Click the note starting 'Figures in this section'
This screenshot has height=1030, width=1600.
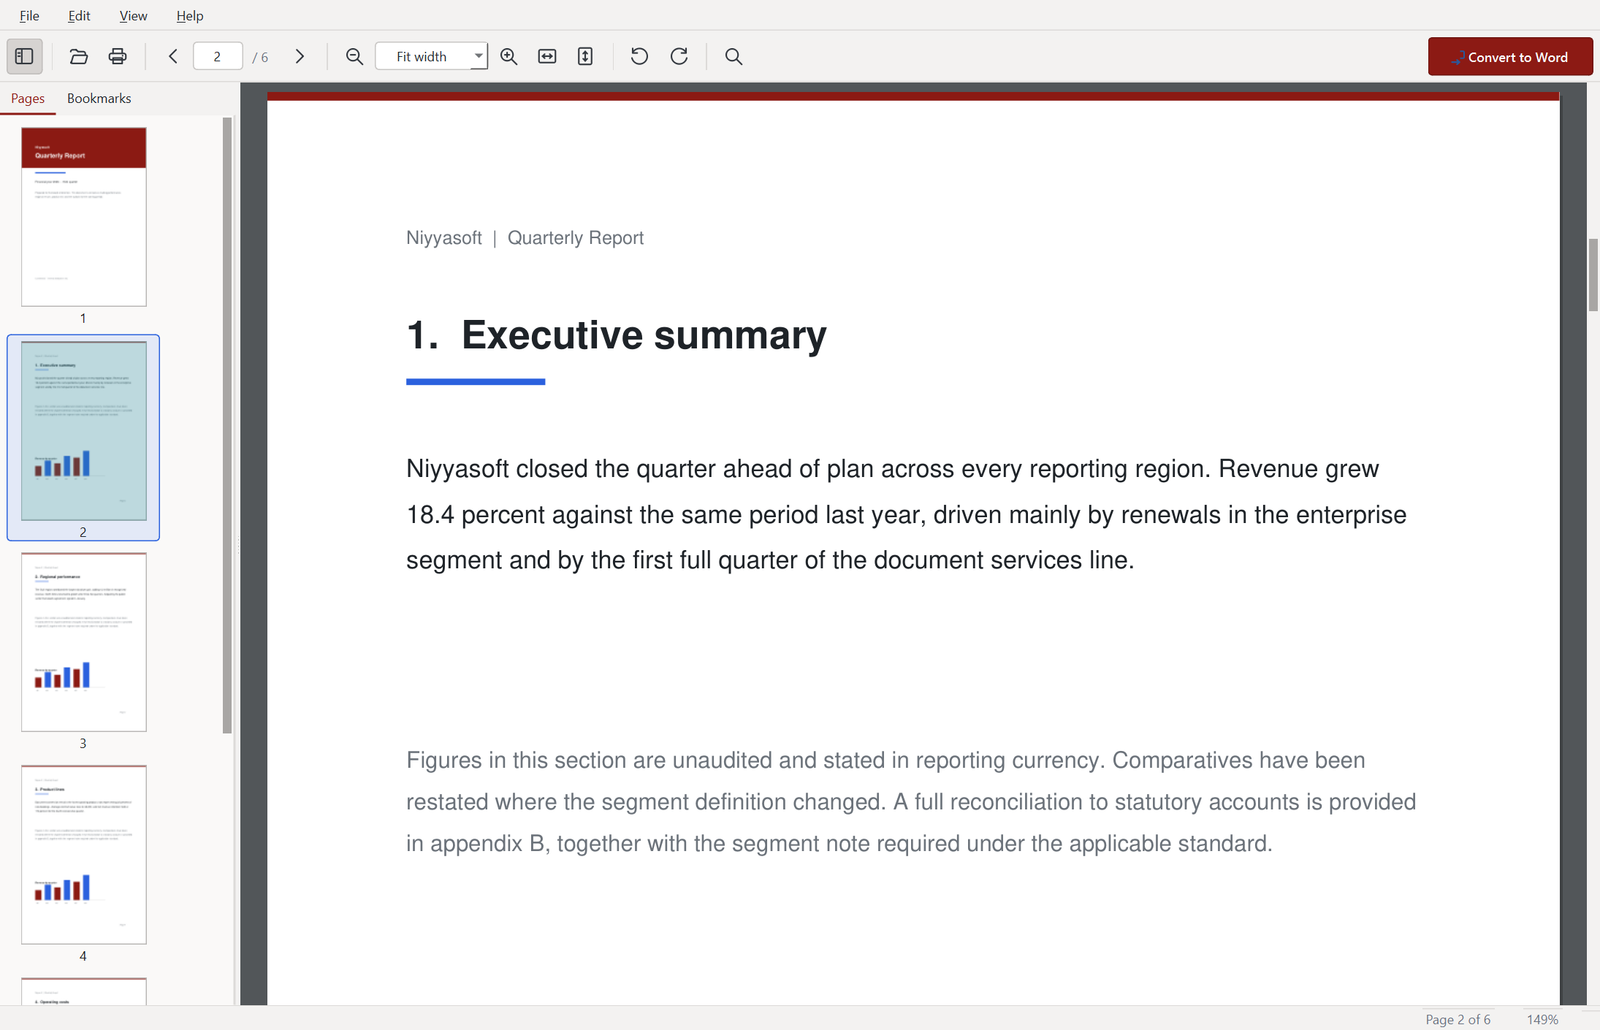click(x=911, y=802)
